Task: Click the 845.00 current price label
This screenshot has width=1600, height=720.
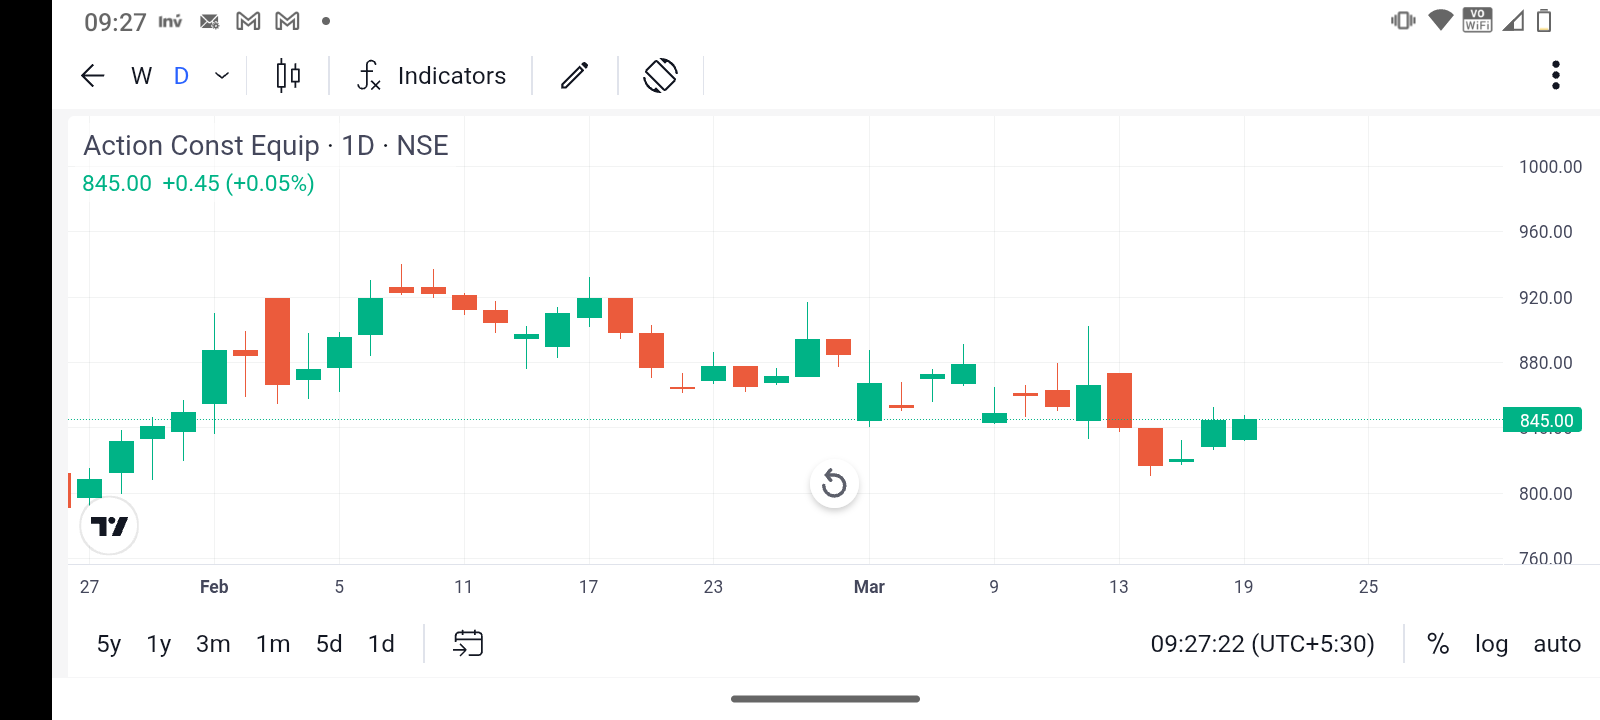Action: pyautogui.click(x=1544, y=421)
